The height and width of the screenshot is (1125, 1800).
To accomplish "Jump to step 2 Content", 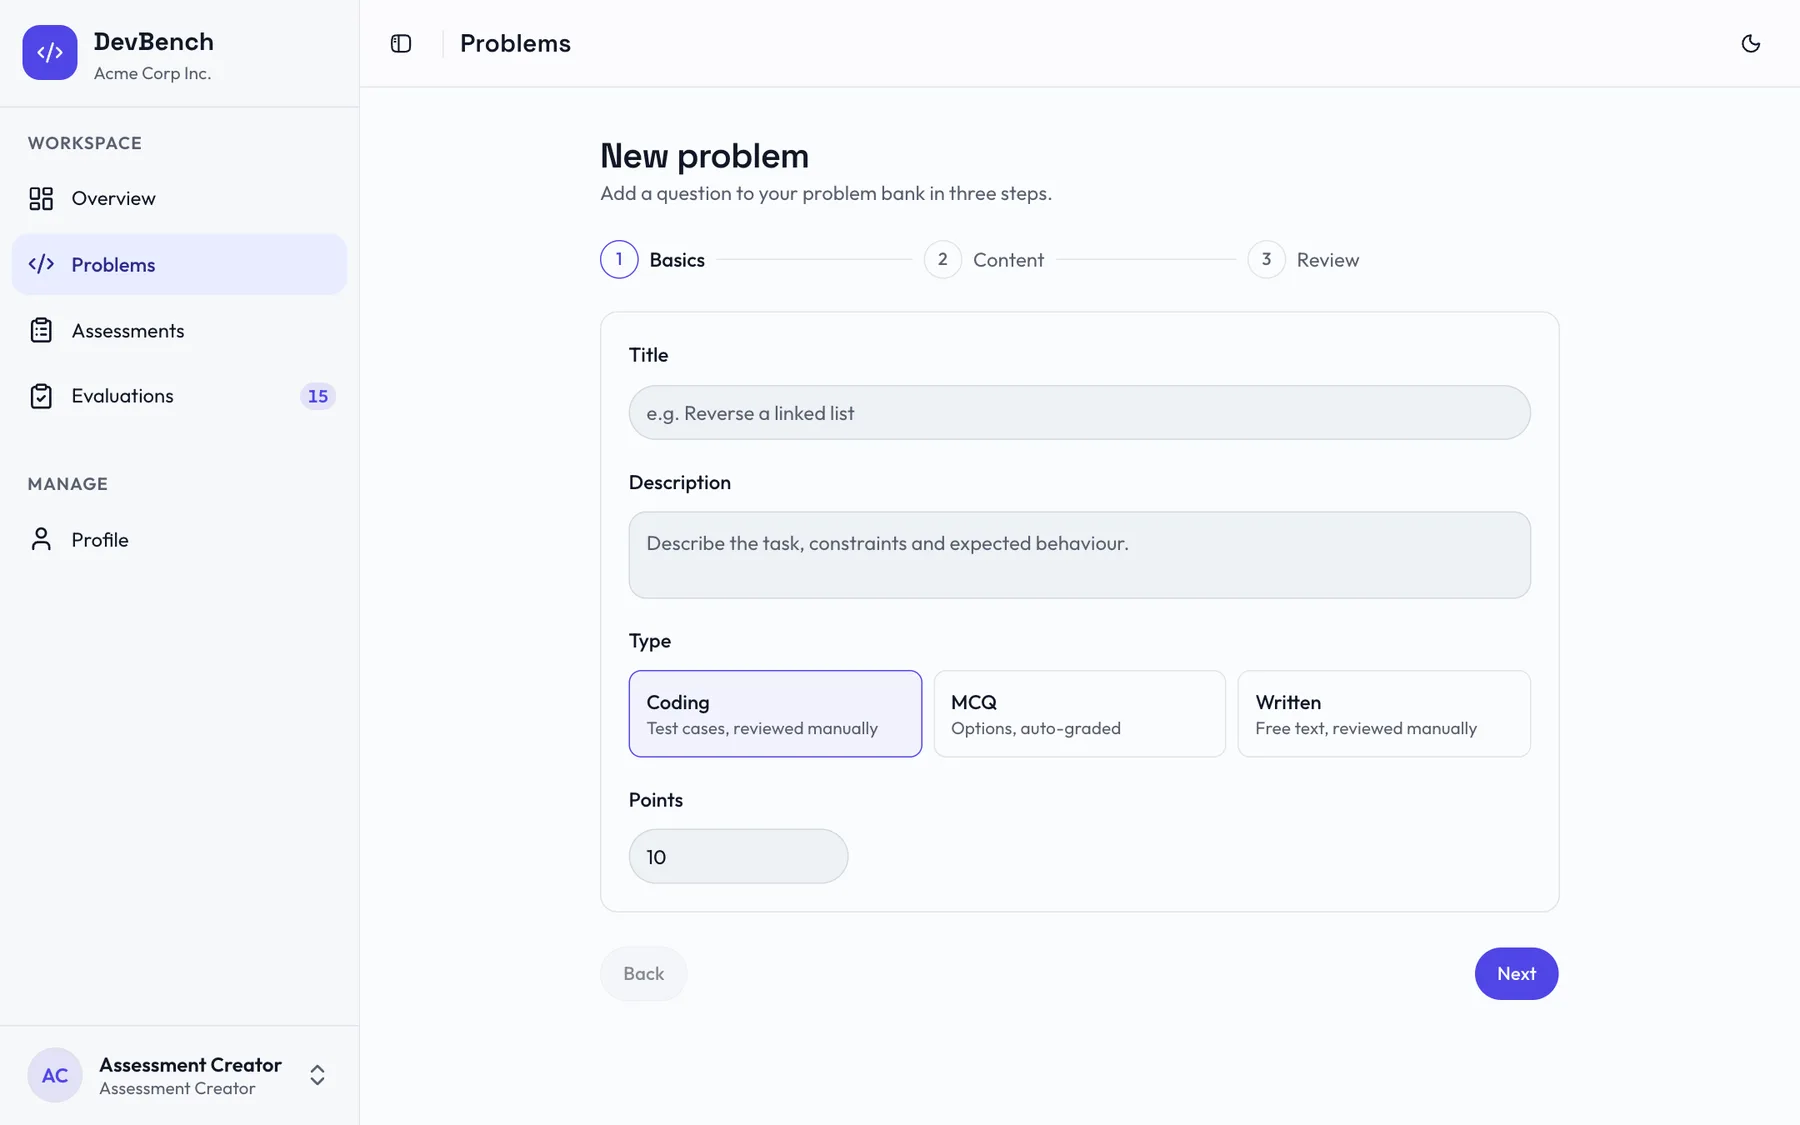I will coord(984,260).
